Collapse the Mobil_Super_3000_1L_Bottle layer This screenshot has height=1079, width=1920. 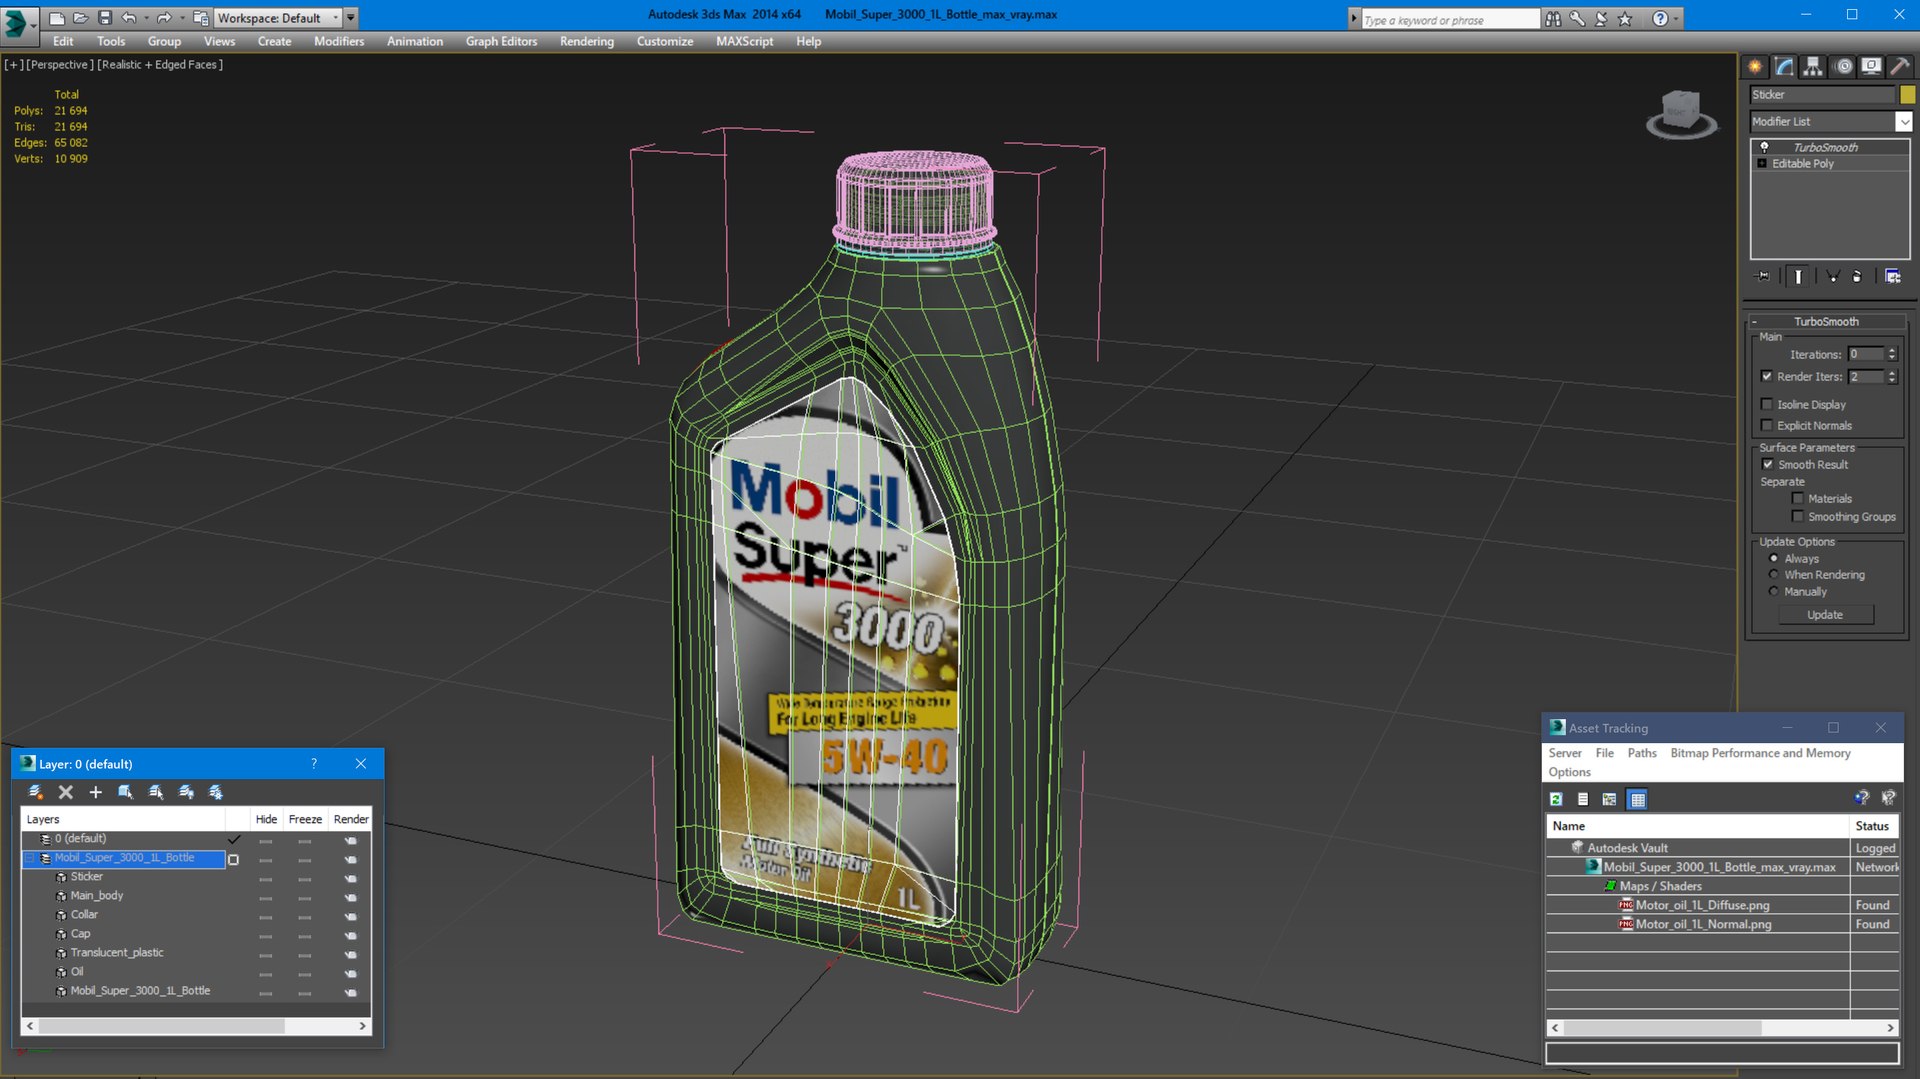[30, 858]
